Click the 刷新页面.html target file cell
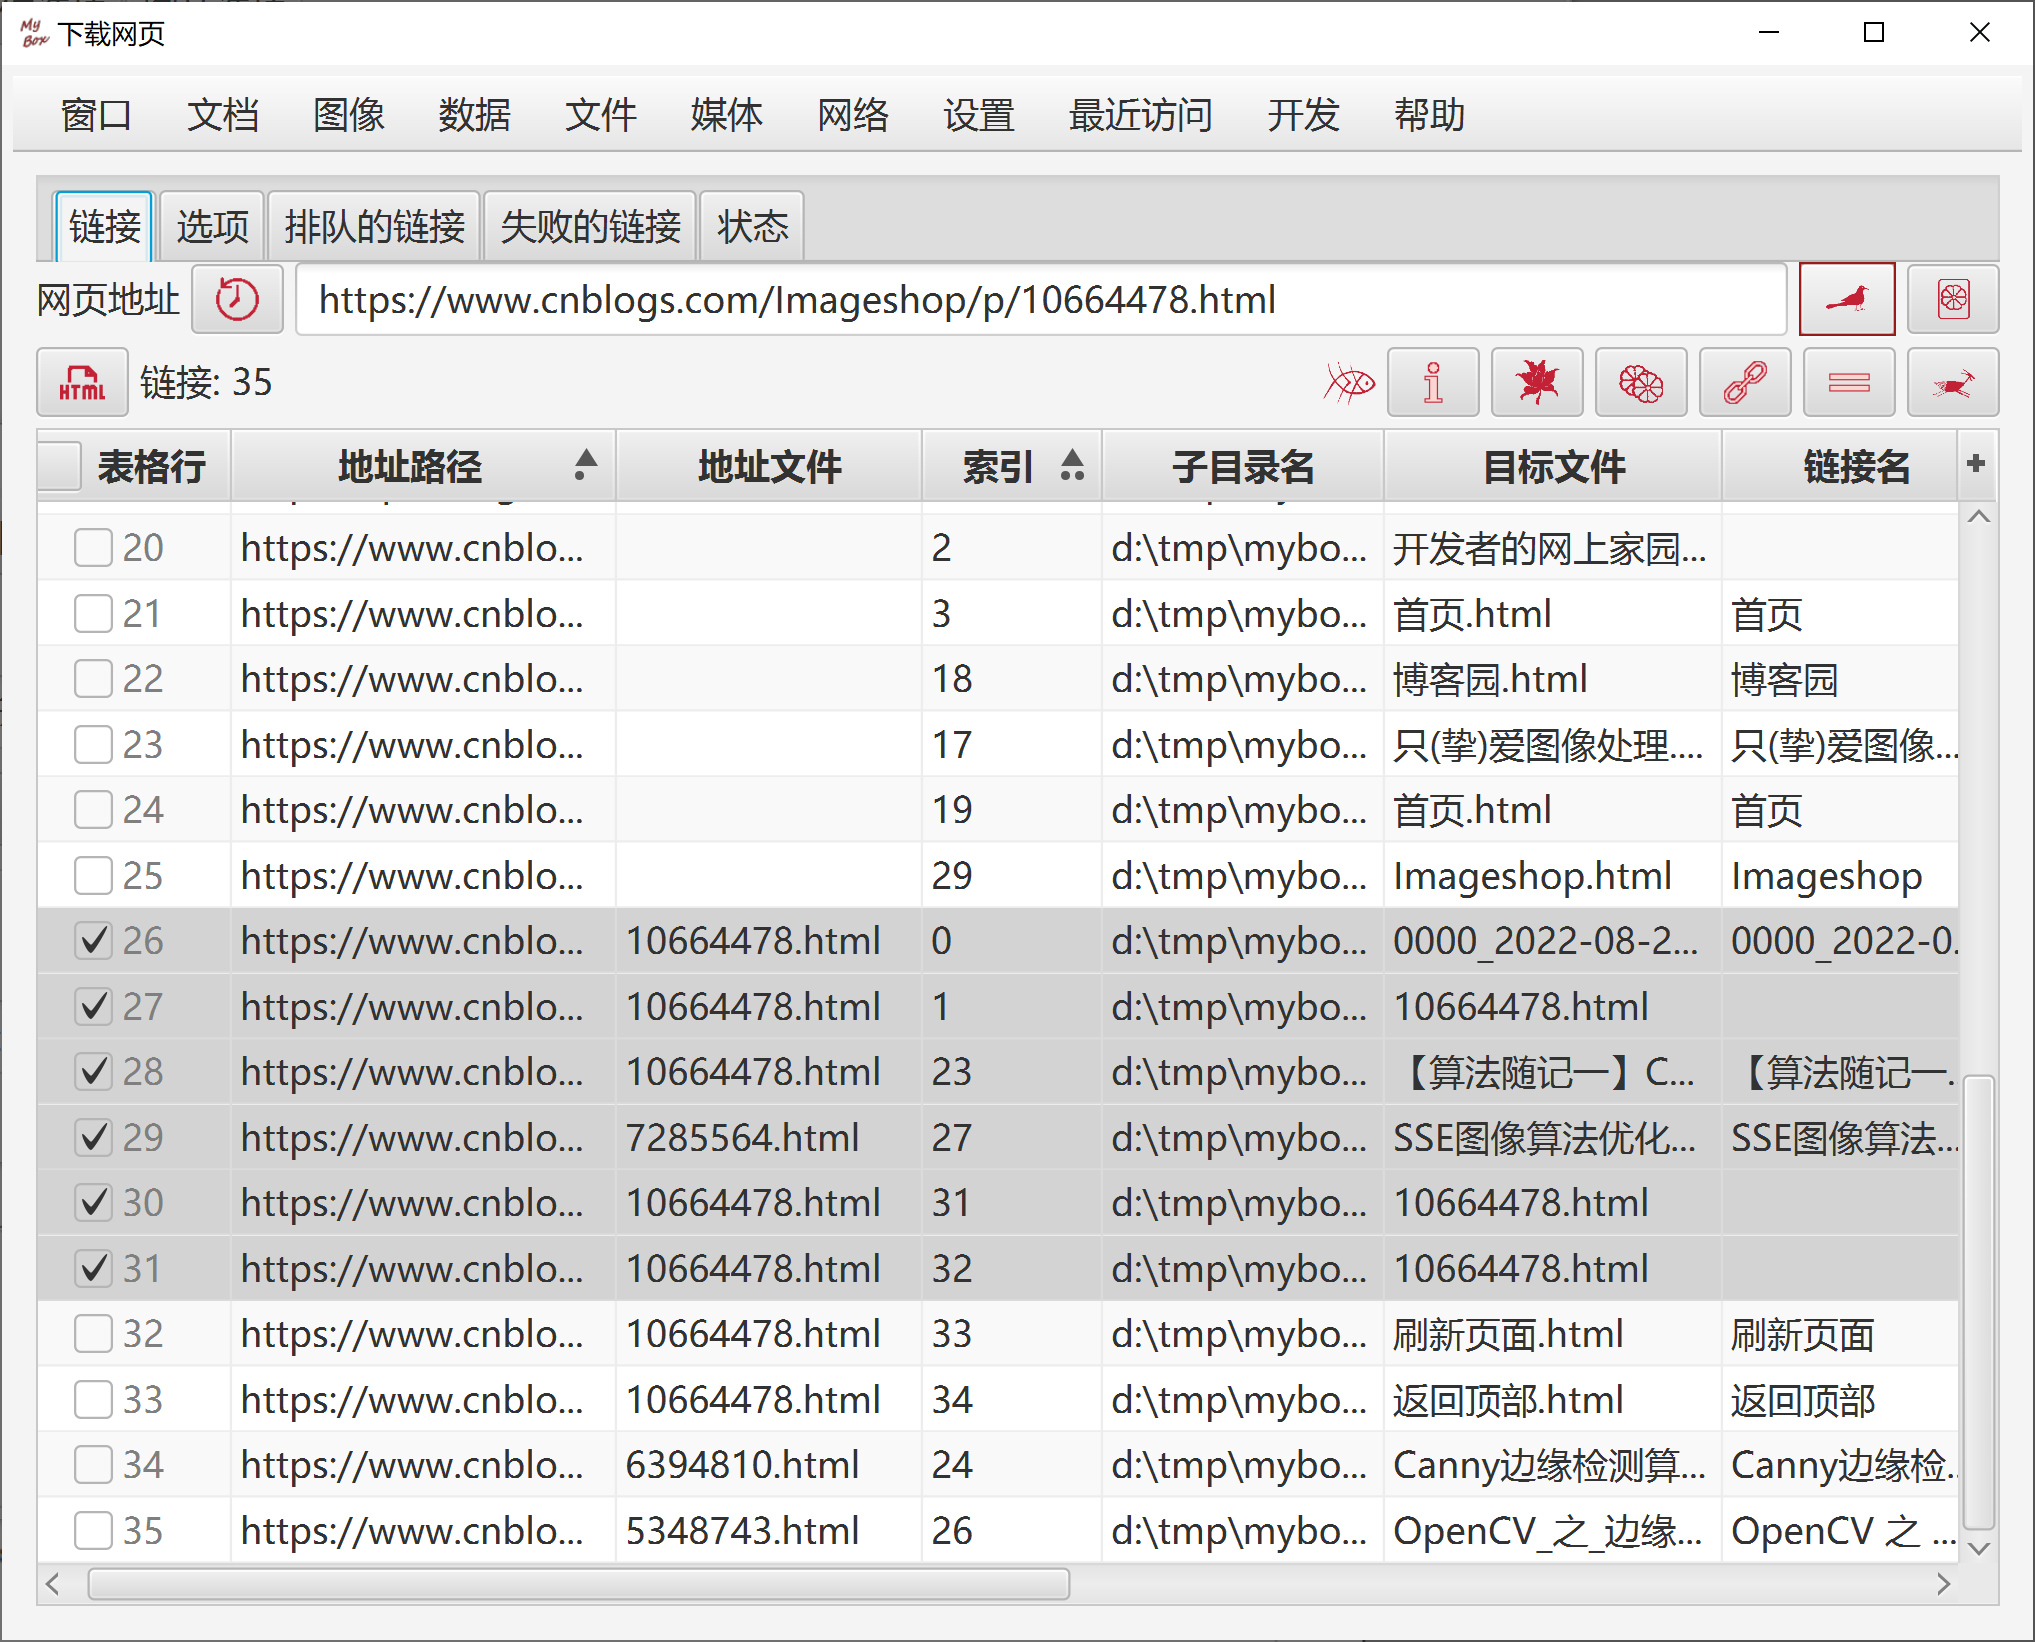 pos(1552,1334)
